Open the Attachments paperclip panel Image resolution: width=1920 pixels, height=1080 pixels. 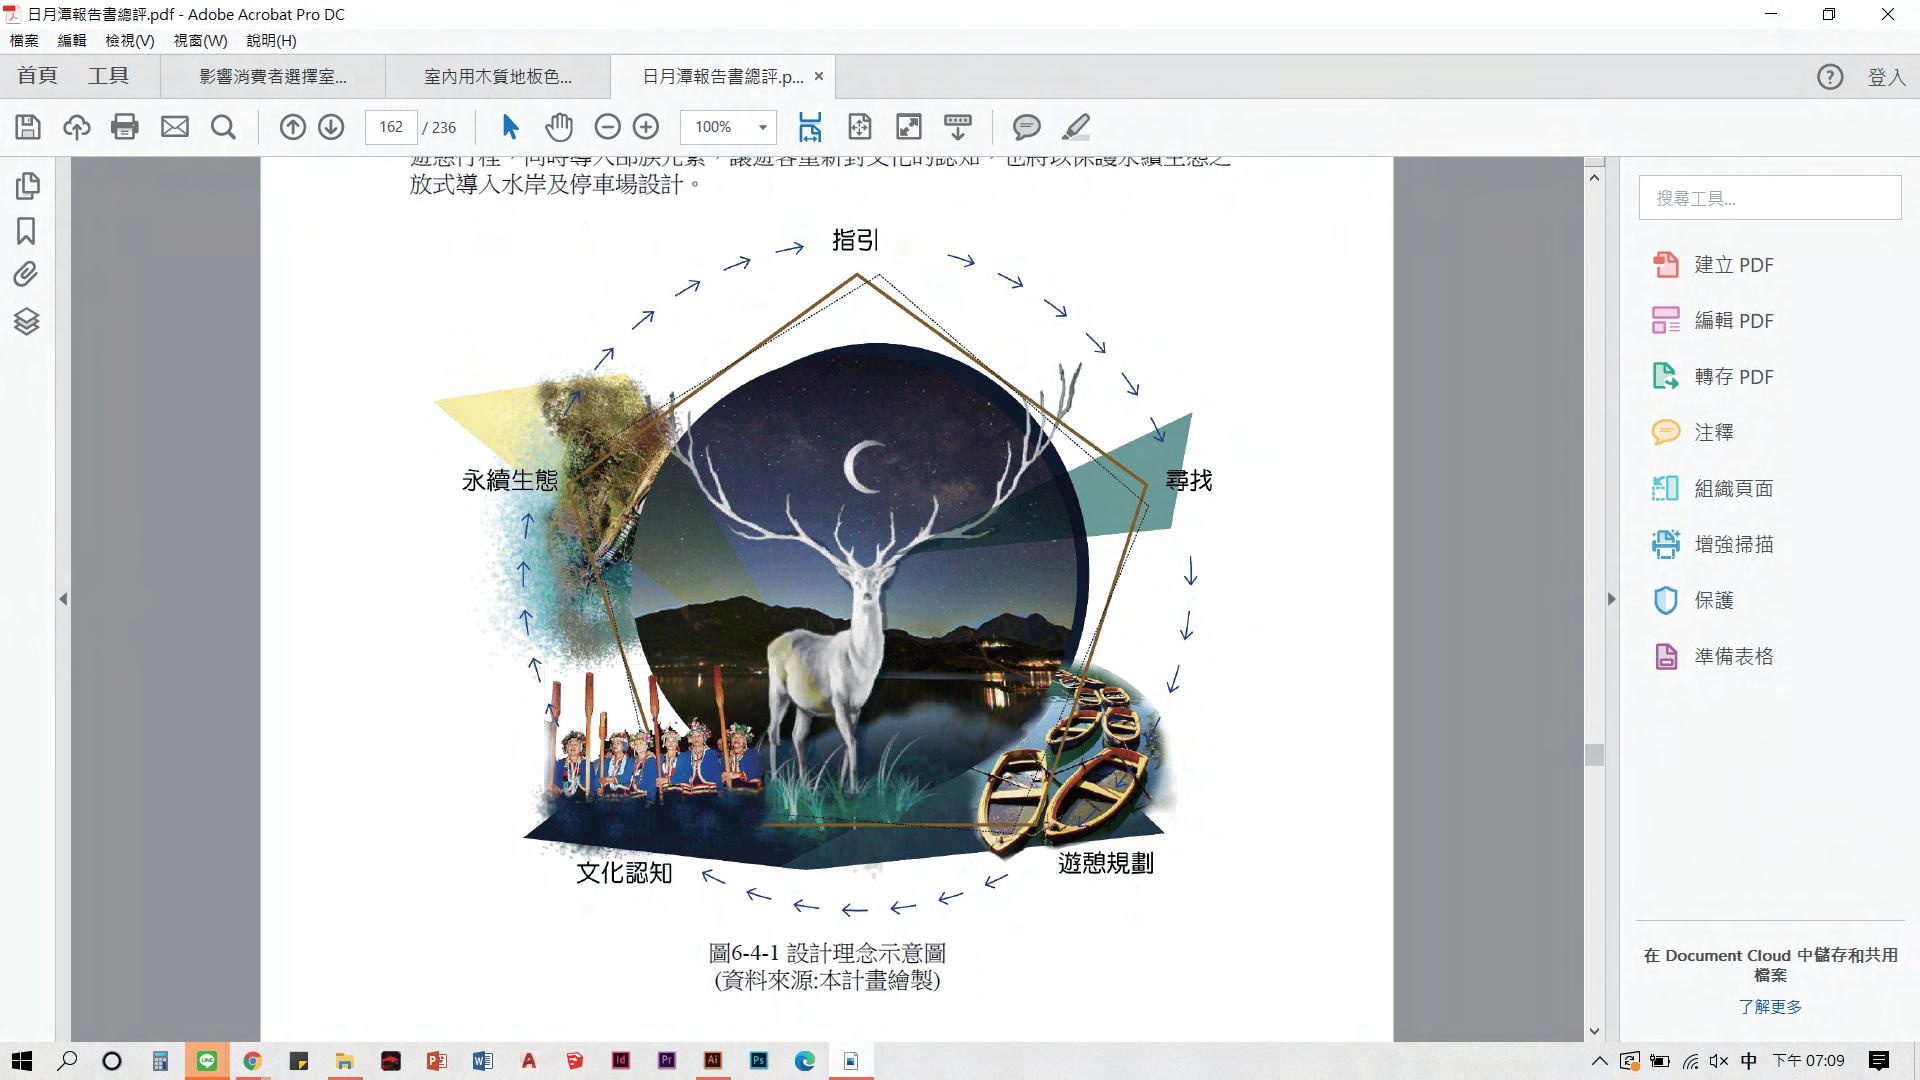coord(26,275)
